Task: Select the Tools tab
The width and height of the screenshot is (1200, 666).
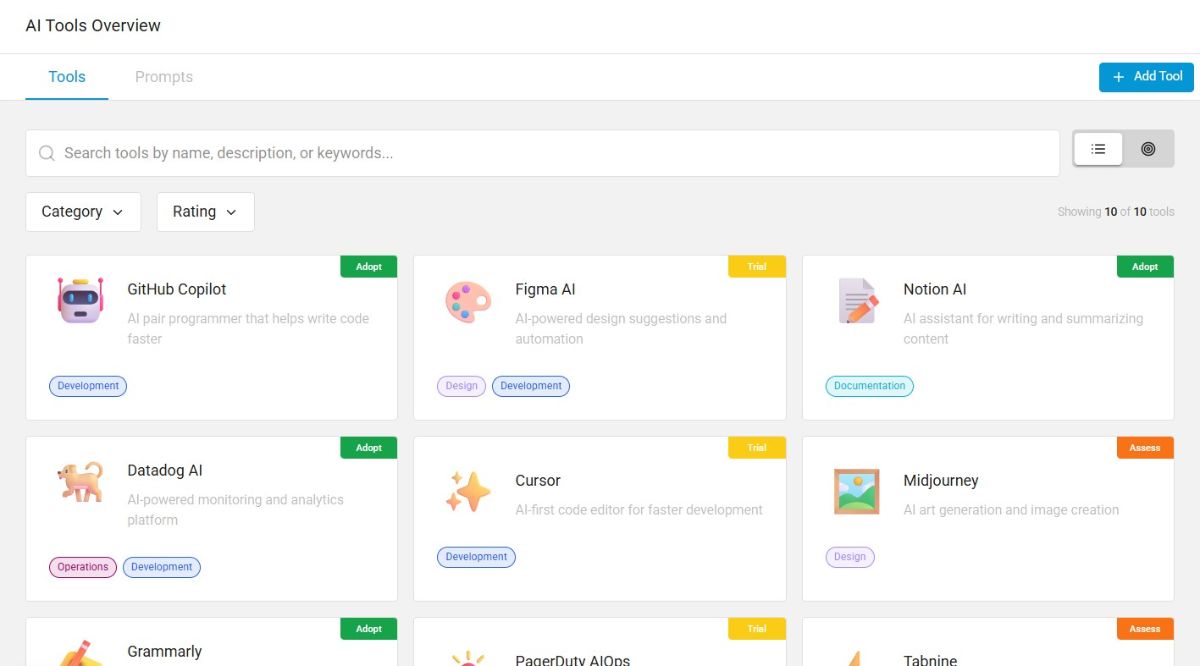Action: [67, 77]
